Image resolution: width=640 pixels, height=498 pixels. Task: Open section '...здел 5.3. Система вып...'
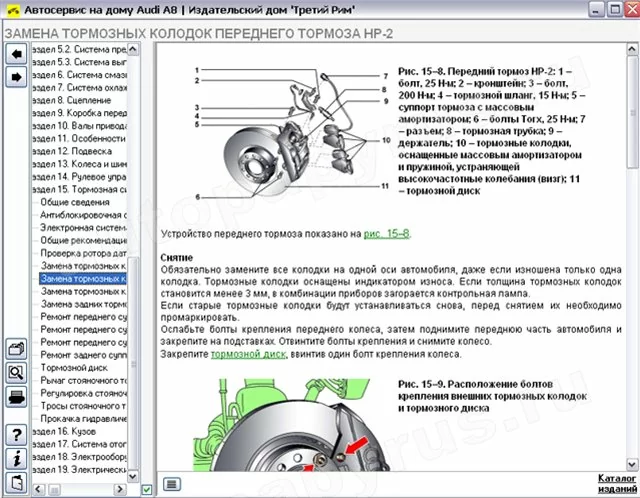click(80, 62)
